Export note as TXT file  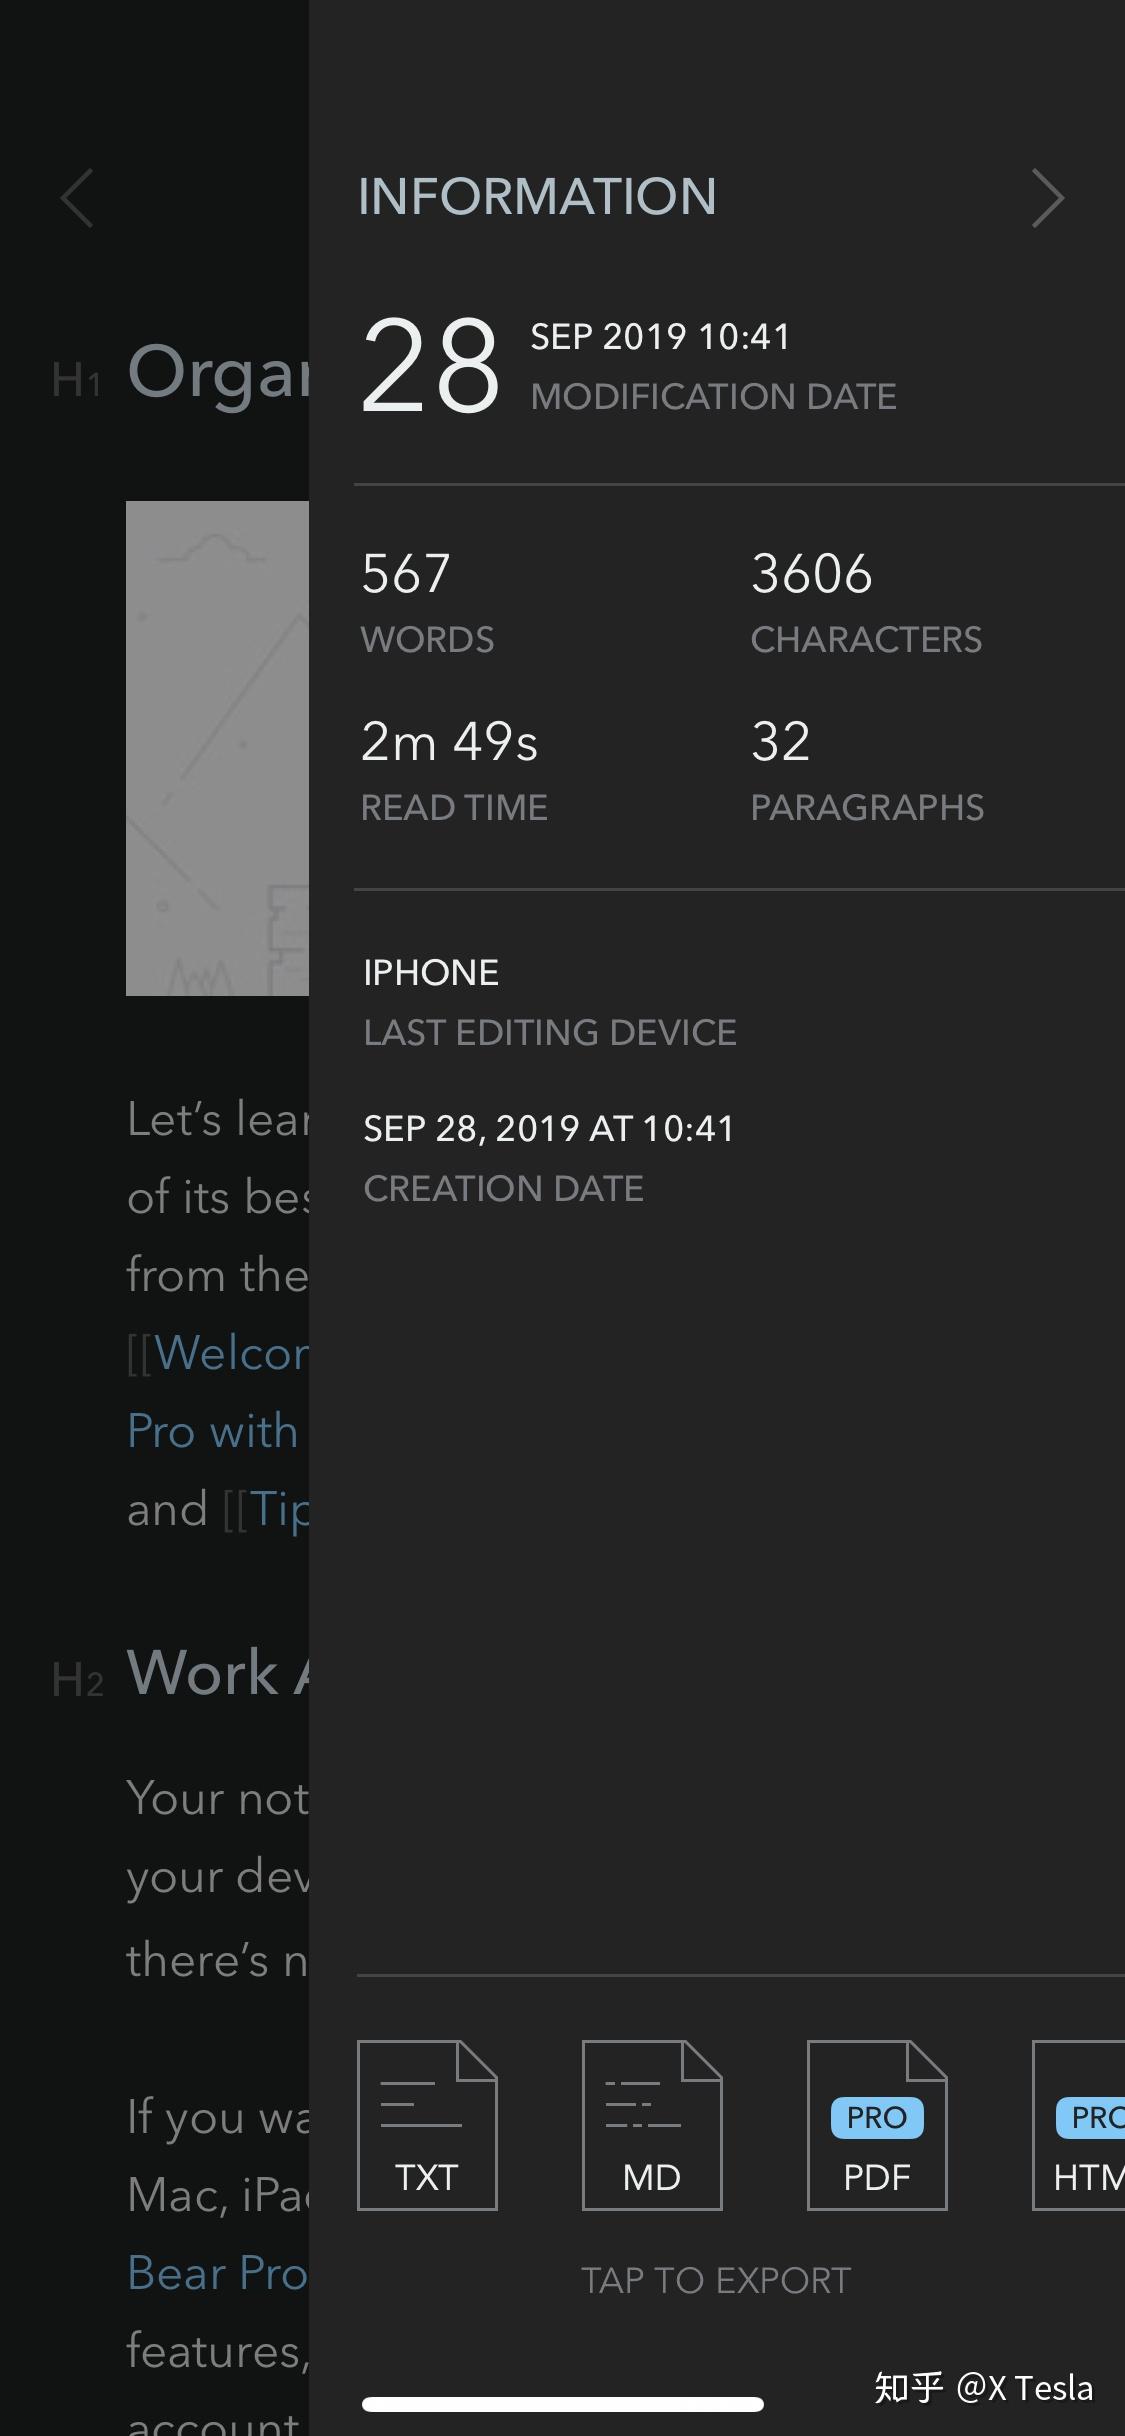tap(427, 2125)
